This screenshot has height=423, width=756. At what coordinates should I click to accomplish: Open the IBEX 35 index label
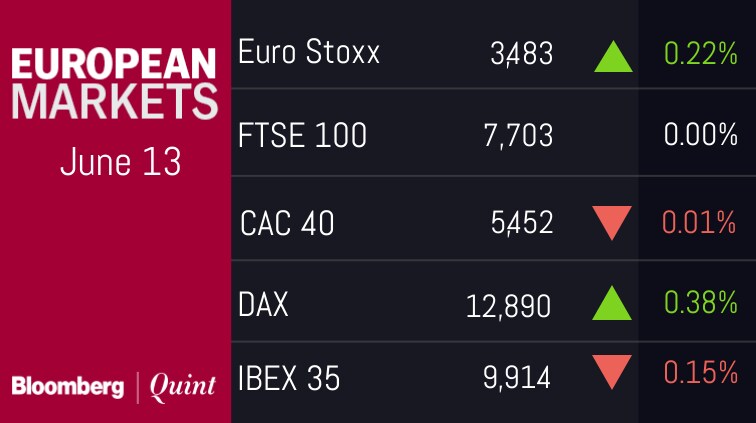click(289, 377)
